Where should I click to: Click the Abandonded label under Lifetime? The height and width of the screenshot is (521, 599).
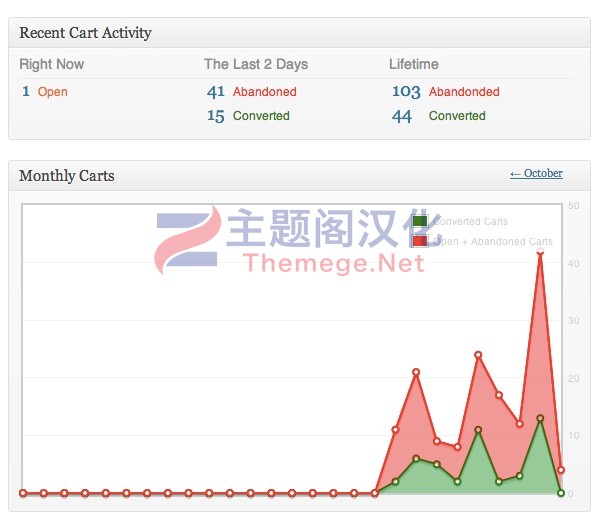464,92
